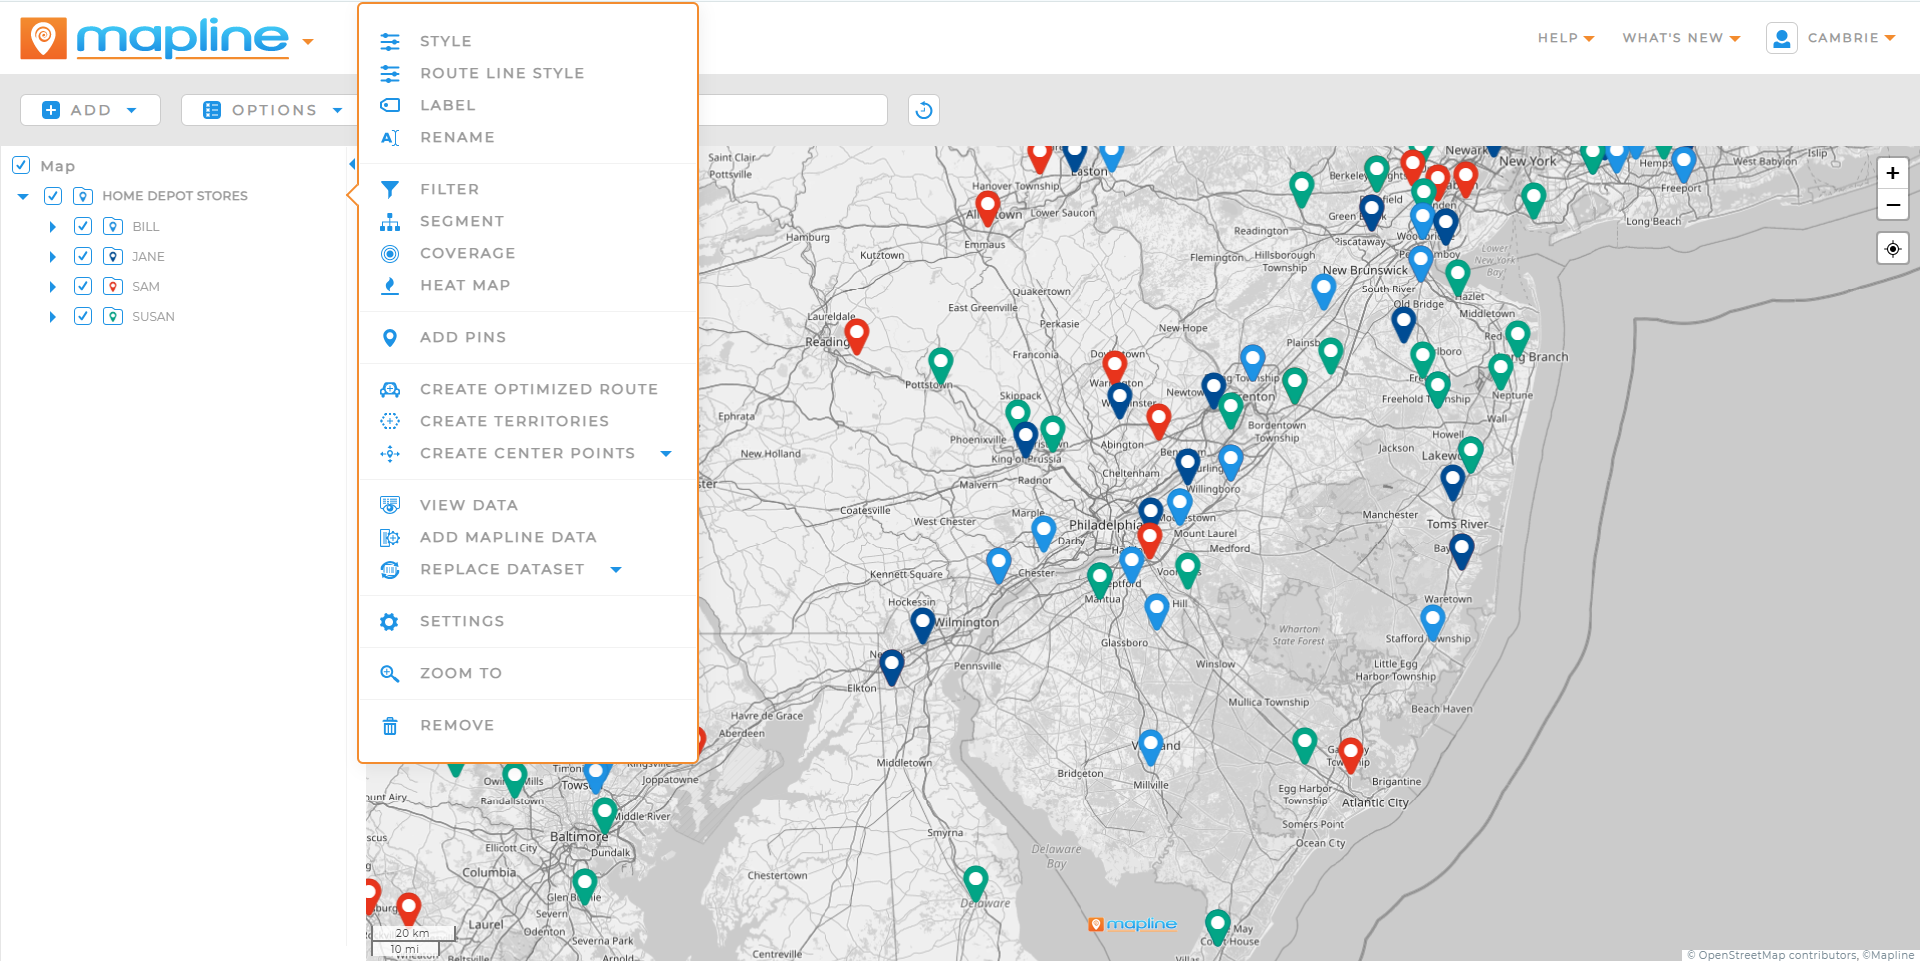Open the ADD dropdown
This screenshot has width=1920, height=961.
coord(90,110)
